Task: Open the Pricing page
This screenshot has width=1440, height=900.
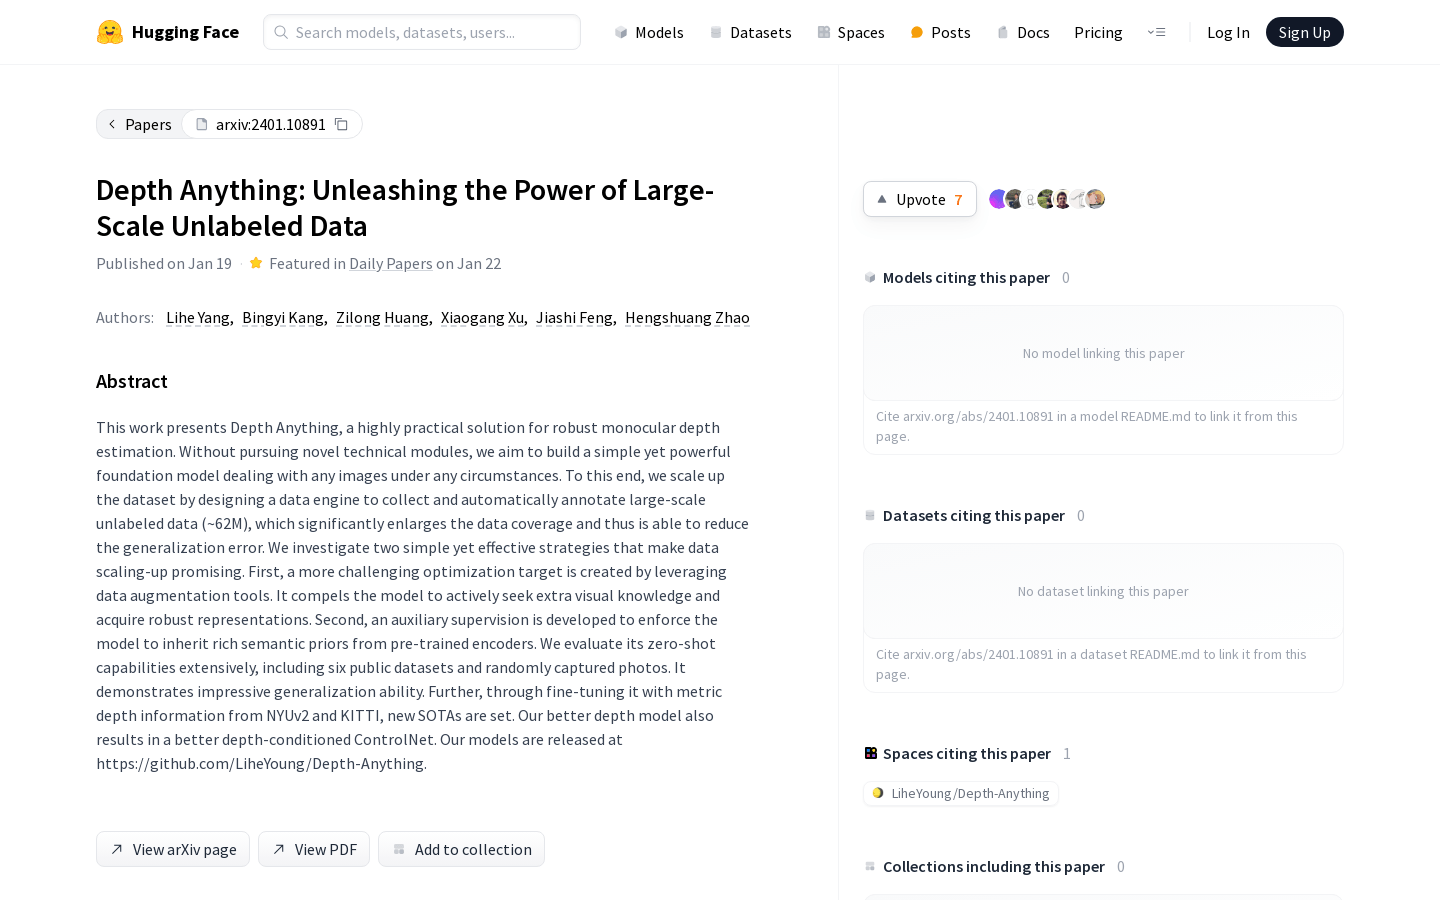Action: tap(1098, 33)
